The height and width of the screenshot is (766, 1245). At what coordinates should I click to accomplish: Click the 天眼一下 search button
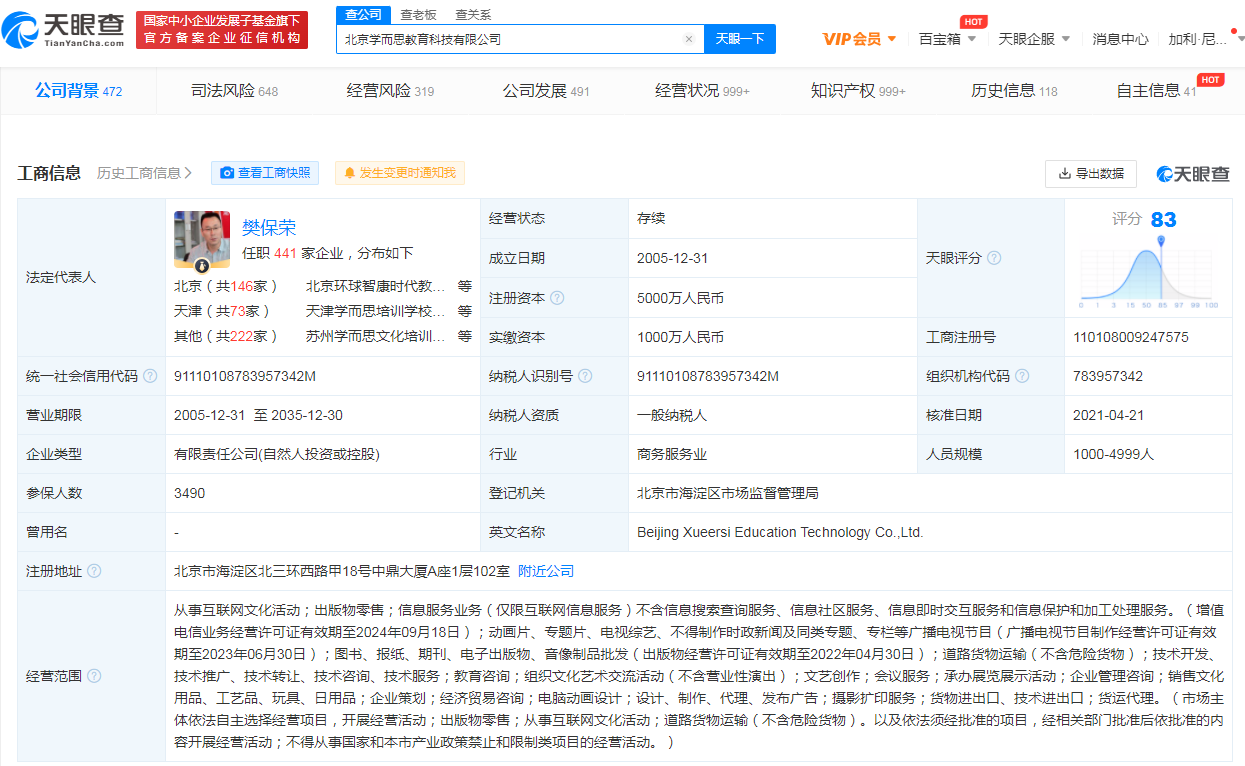(740, 39)
